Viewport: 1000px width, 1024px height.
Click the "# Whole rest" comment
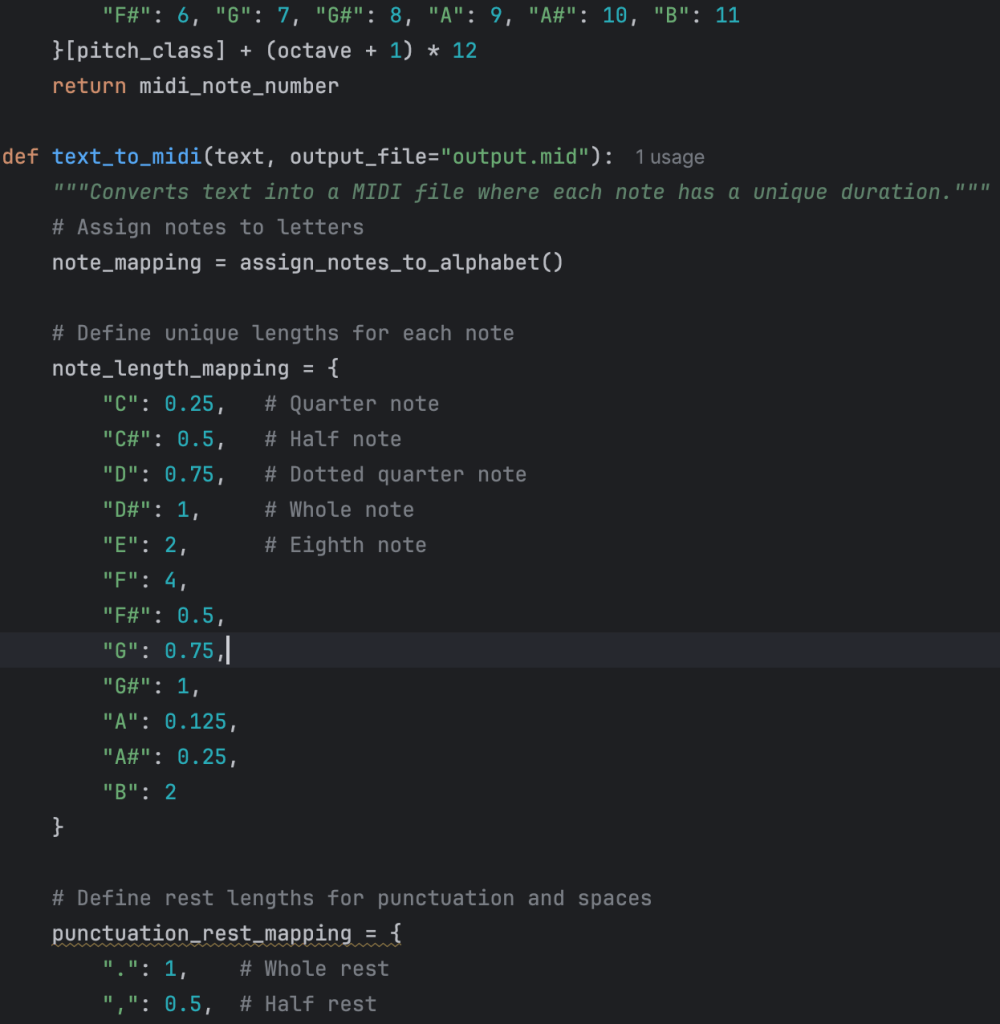coord(314,969)
